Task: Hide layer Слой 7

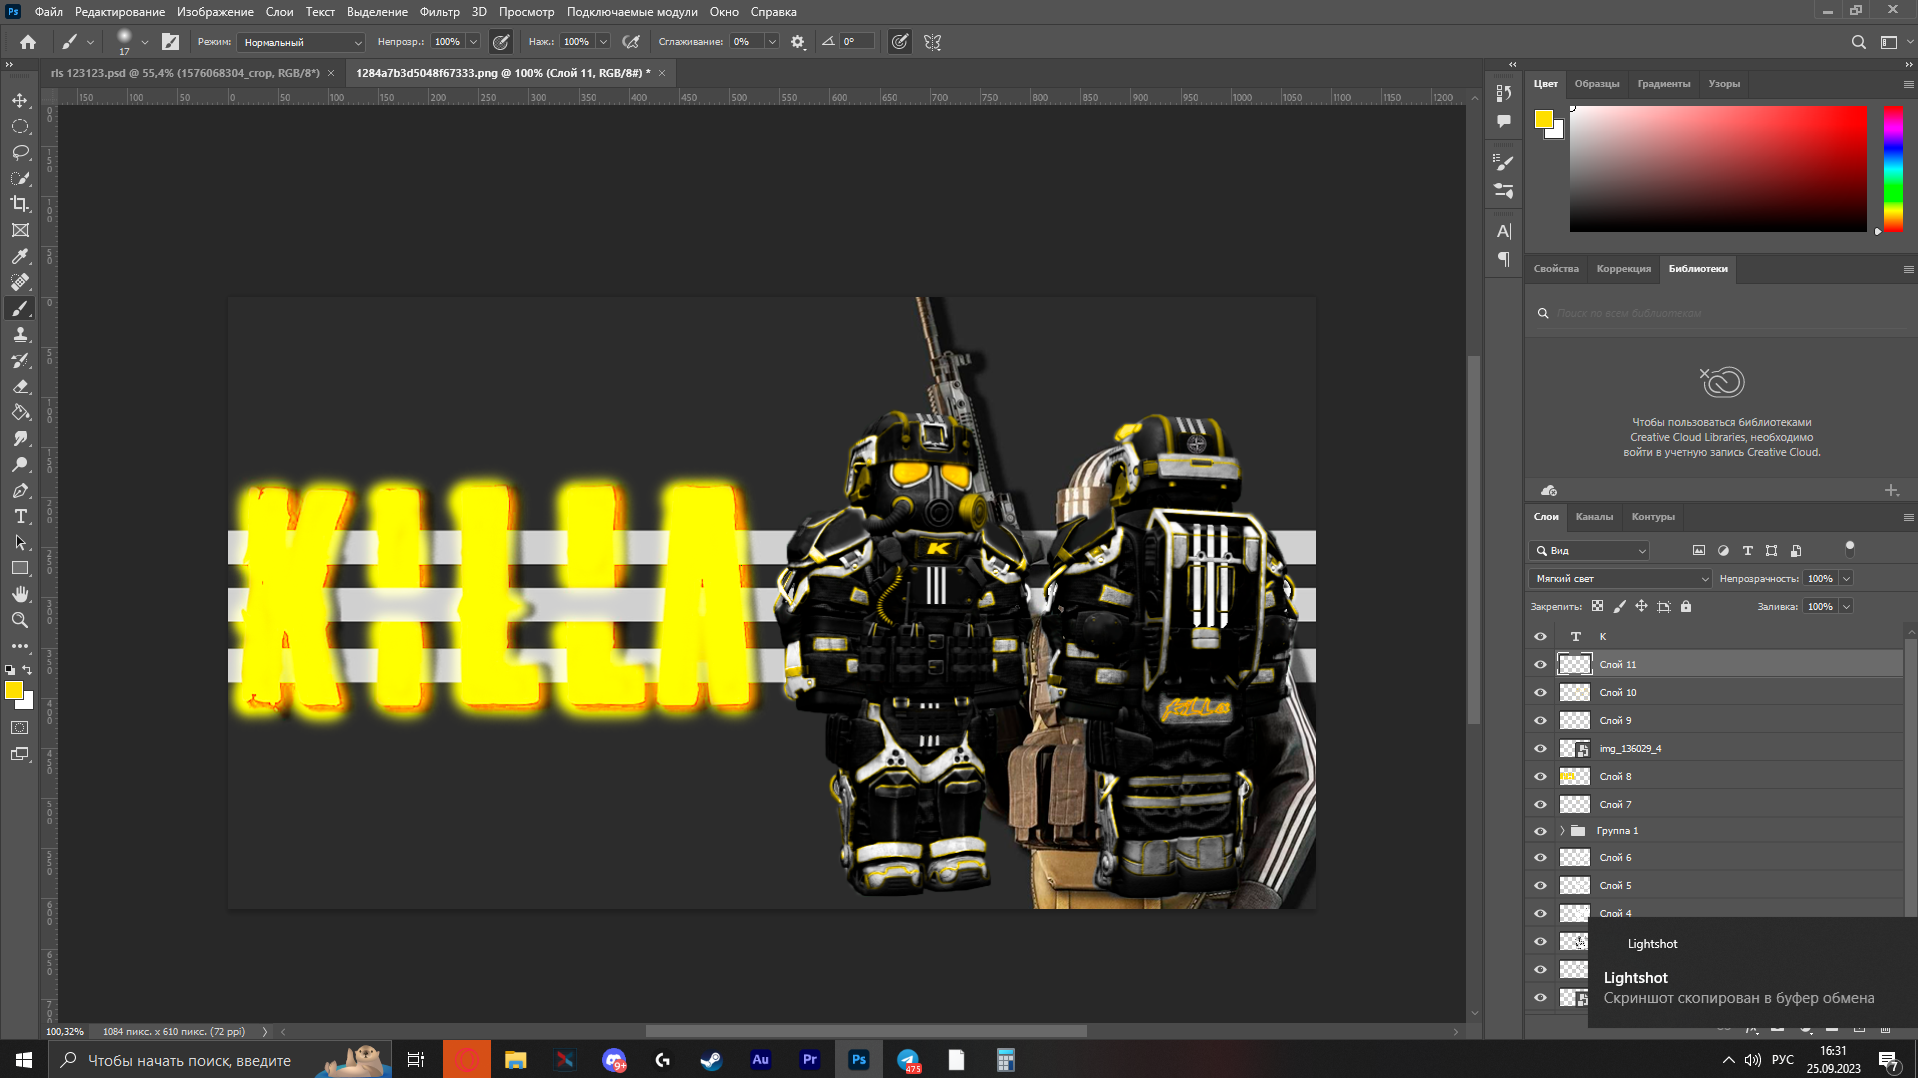Action: (x=1540, y=804)
